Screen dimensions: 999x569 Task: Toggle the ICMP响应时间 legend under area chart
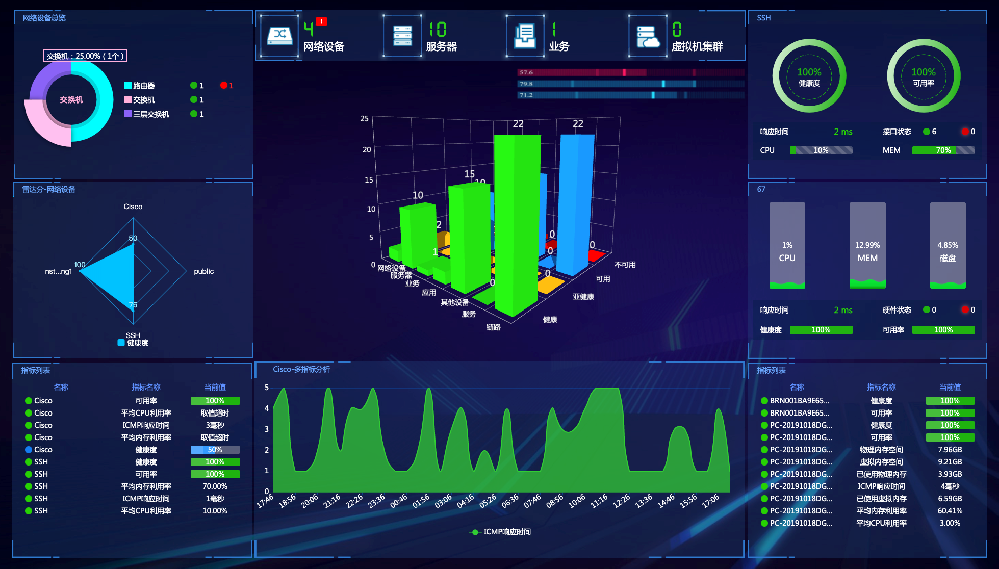(x=501, y=532)
